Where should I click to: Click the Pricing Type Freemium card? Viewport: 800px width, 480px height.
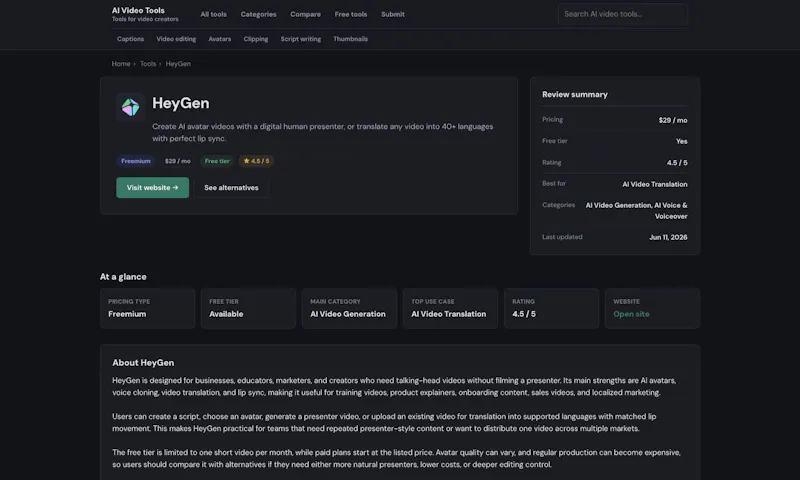pyautogui.click(x=147, y=308)
